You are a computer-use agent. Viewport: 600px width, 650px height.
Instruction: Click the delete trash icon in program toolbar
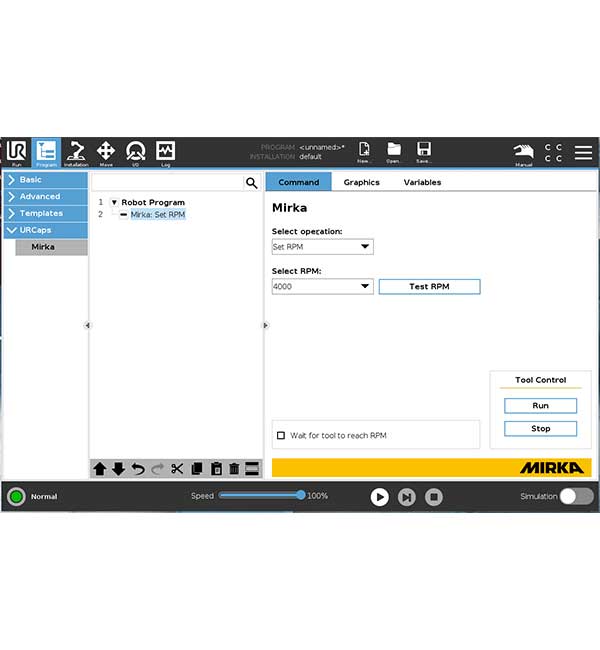(234, 469)
